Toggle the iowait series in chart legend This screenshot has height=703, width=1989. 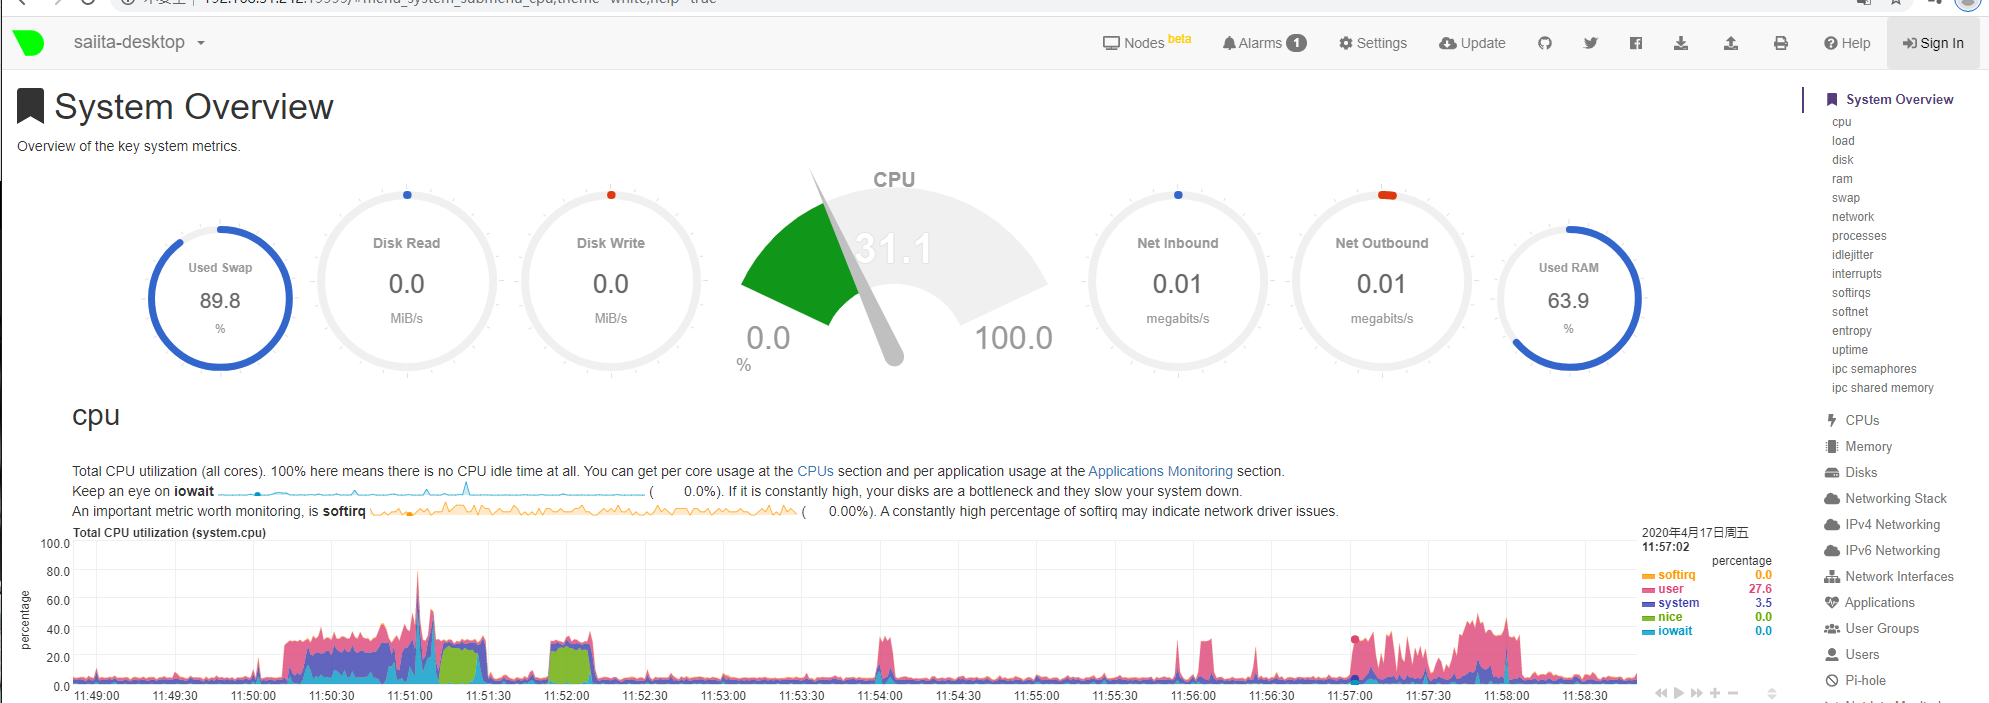tap(1674, 631)
